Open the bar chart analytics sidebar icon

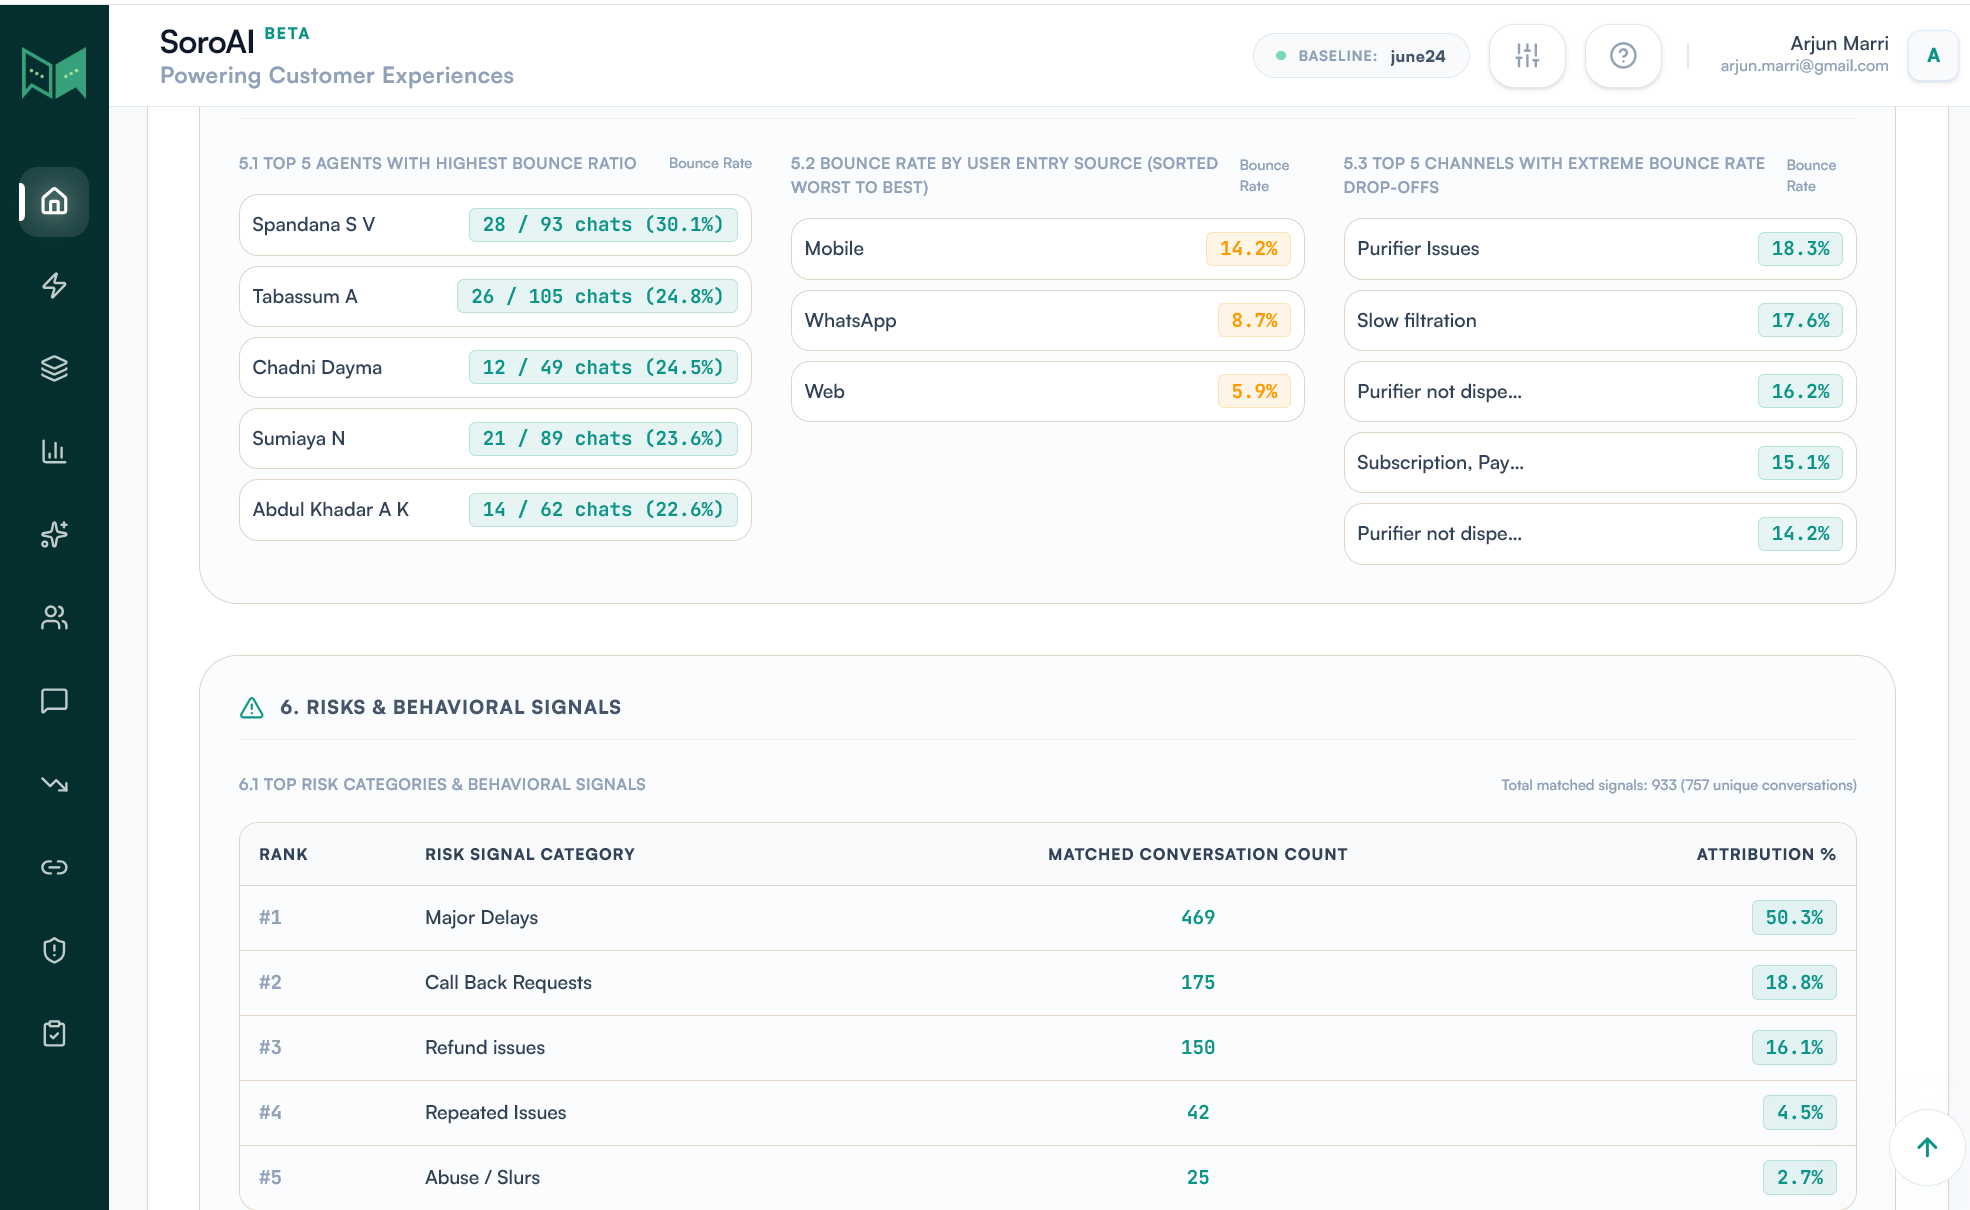[54, 451]
